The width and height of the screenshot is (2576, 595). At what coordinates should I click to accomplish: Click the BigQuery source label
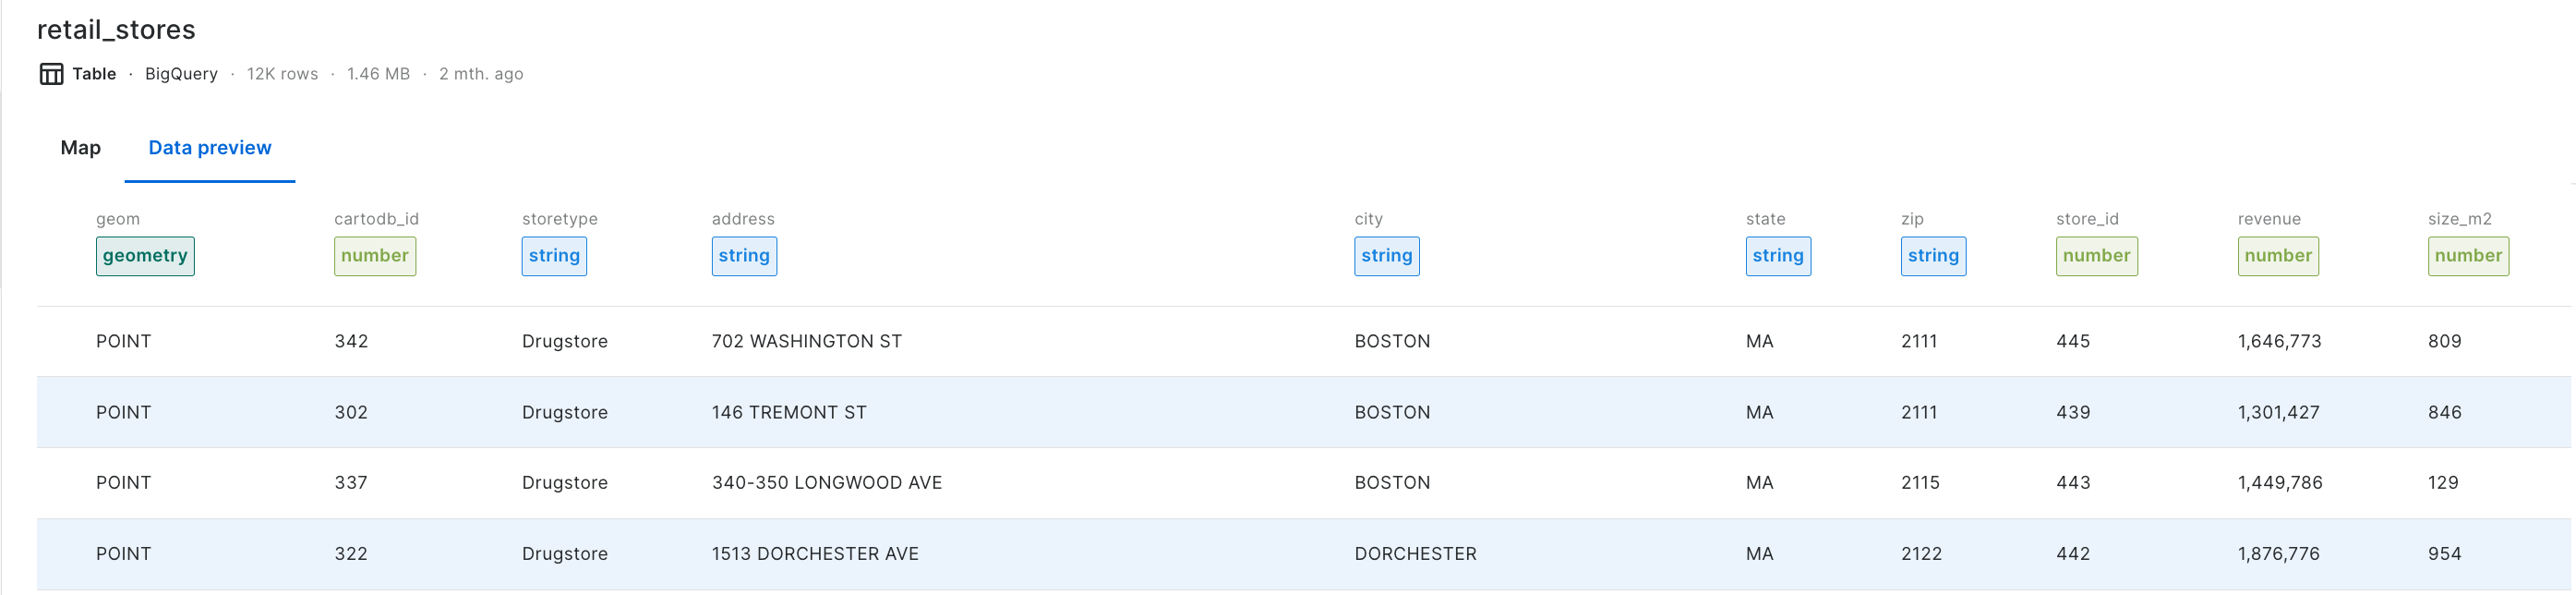tap(181, 74)
